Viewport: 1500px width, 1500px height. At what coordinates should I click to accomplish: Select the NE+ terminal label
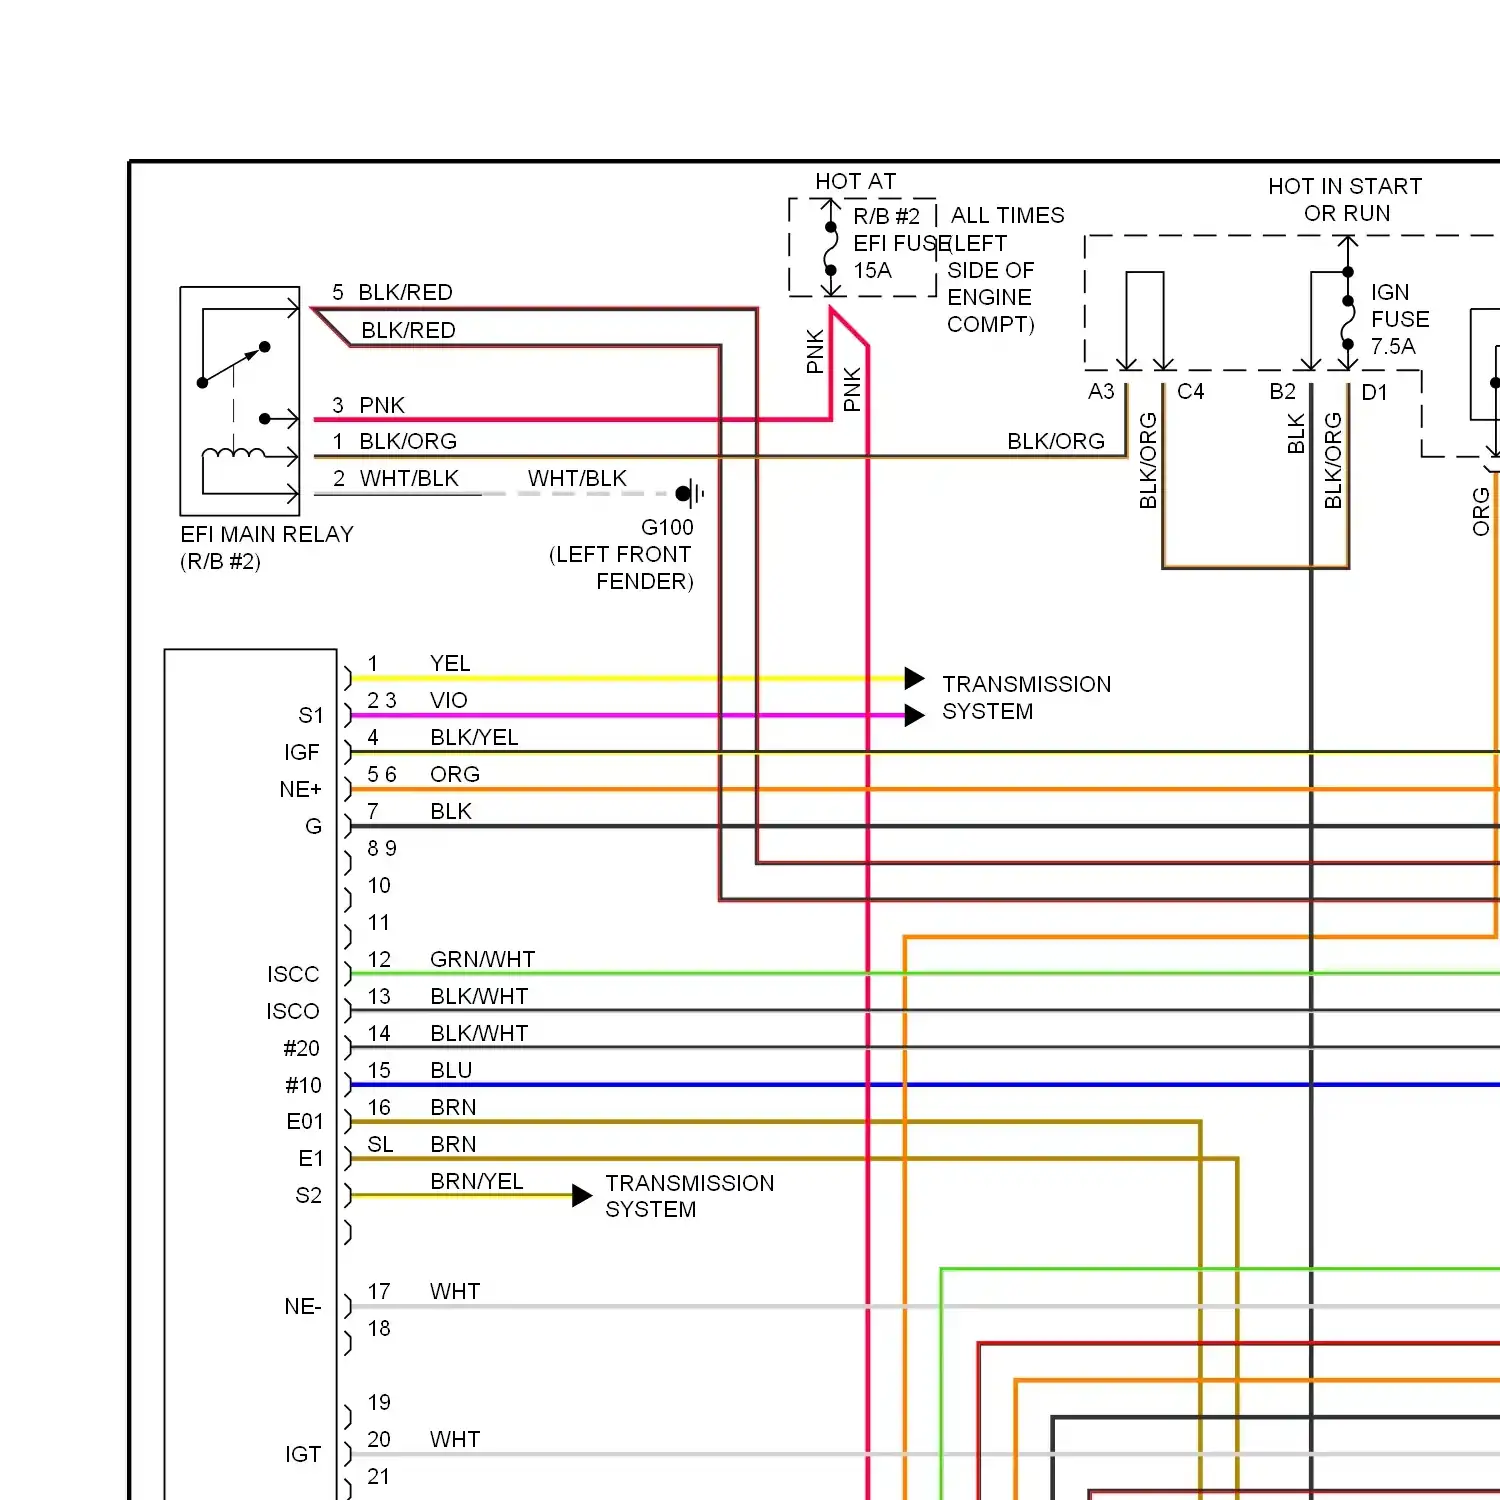(x=300, y=789)
